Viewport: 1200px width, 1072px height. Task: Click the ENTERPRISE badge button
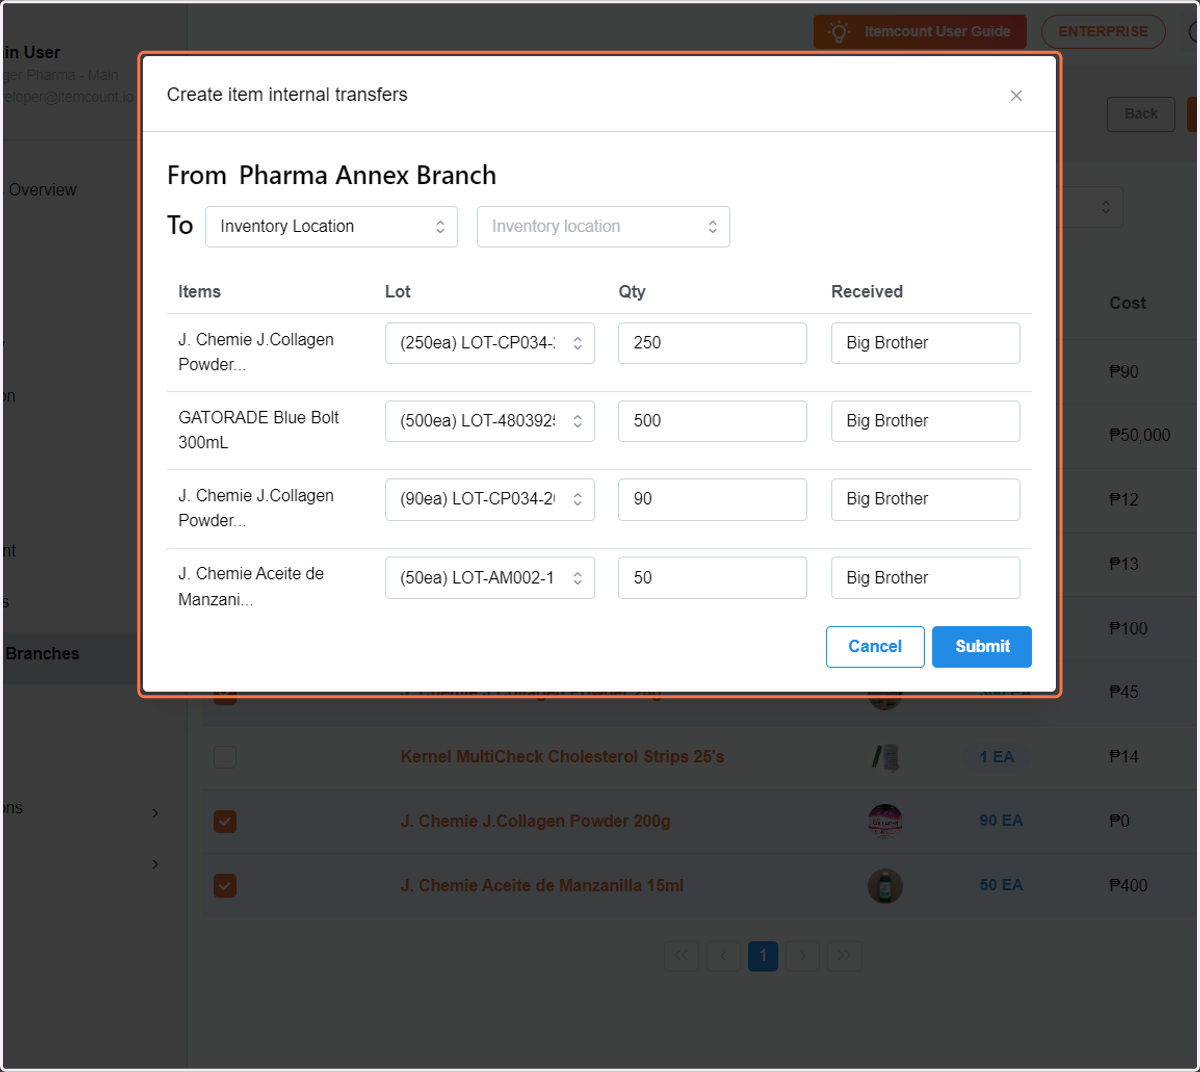(1103, 32)
